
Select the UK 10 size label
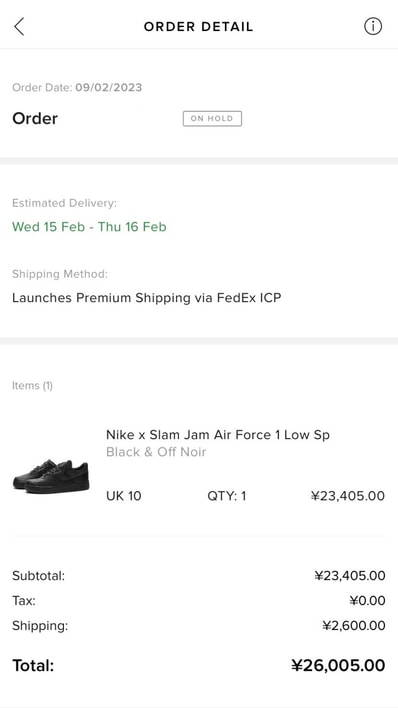click(124, 496)
